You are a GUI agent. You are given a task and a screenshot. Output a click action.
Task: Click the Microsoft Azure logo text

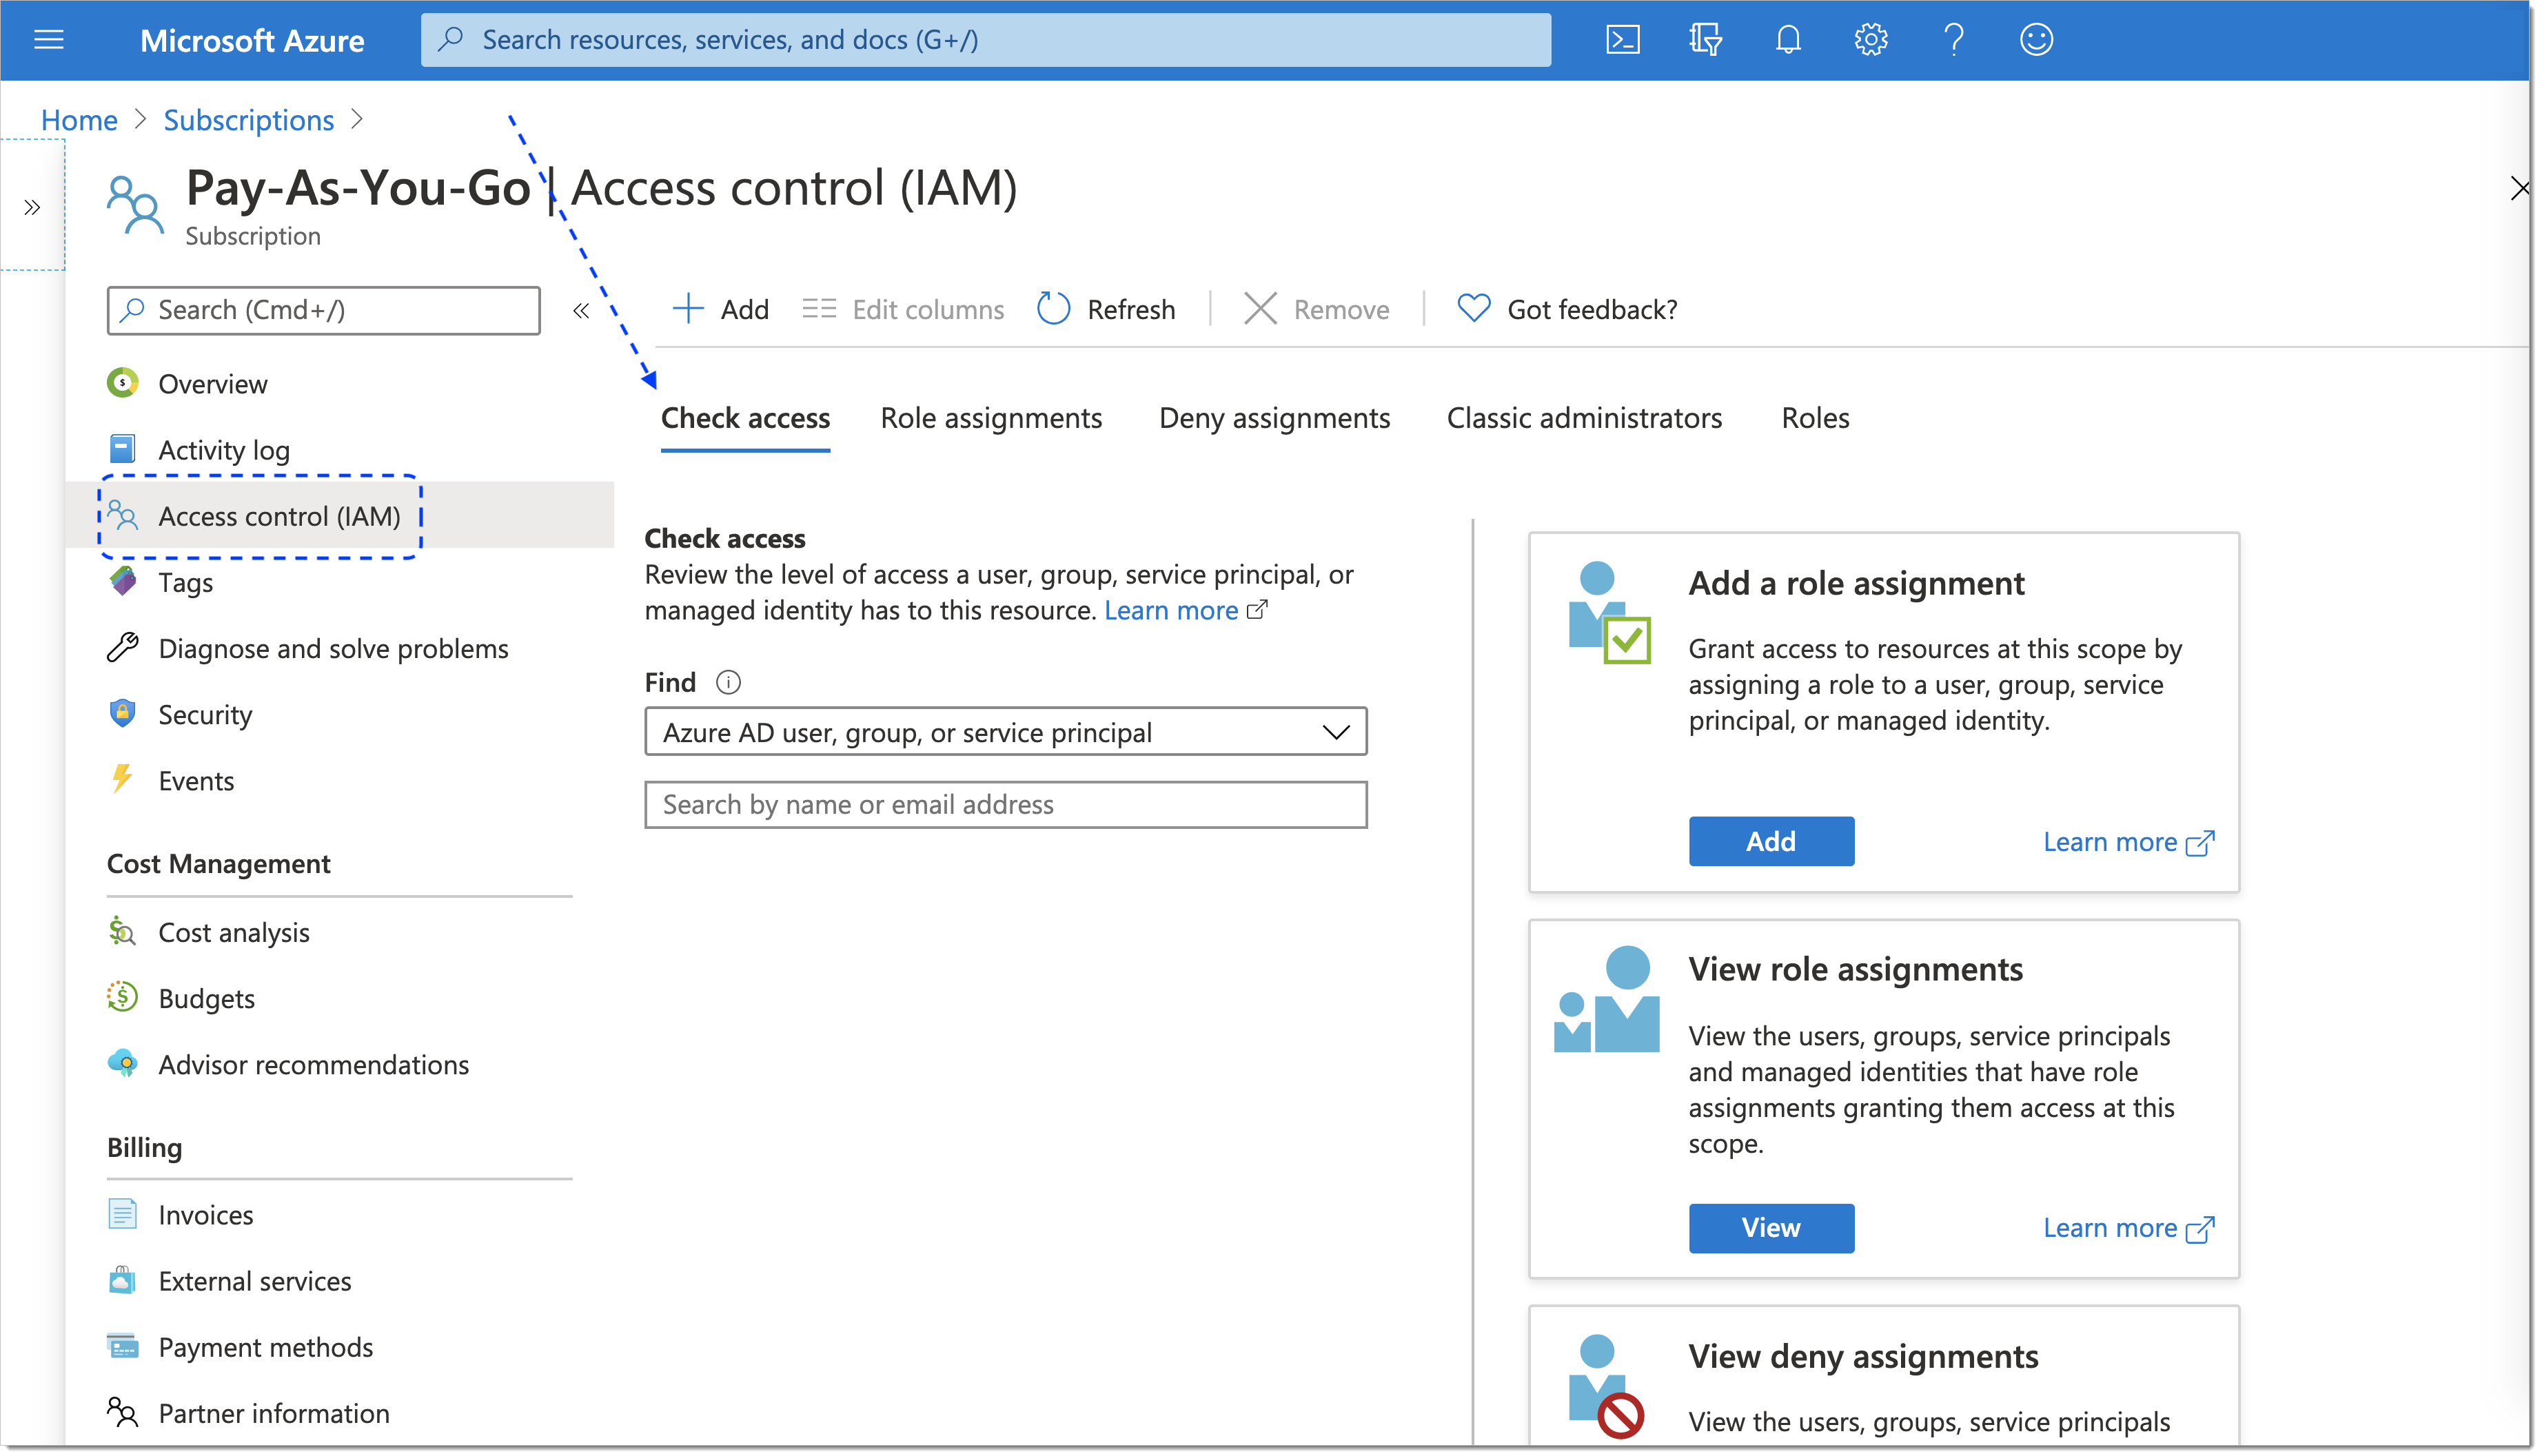252,40
